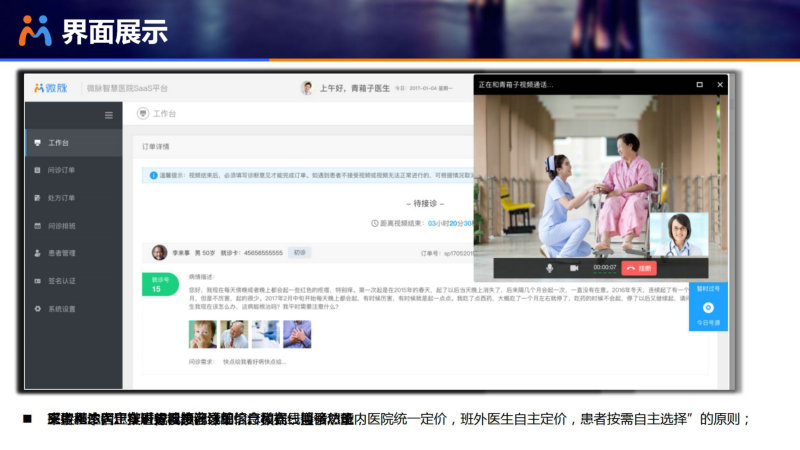Click the 患者管理 person icon

[x=37, y=253]
